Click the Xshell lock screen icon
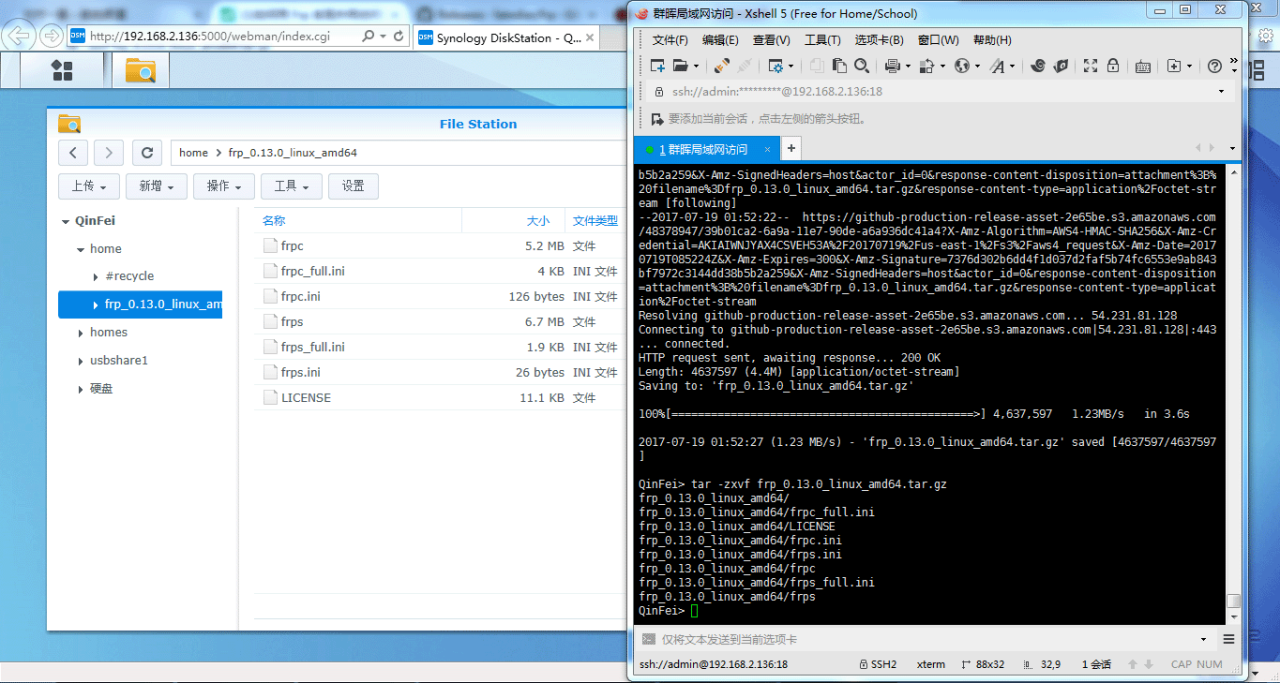 click(x=1113, y=66)
